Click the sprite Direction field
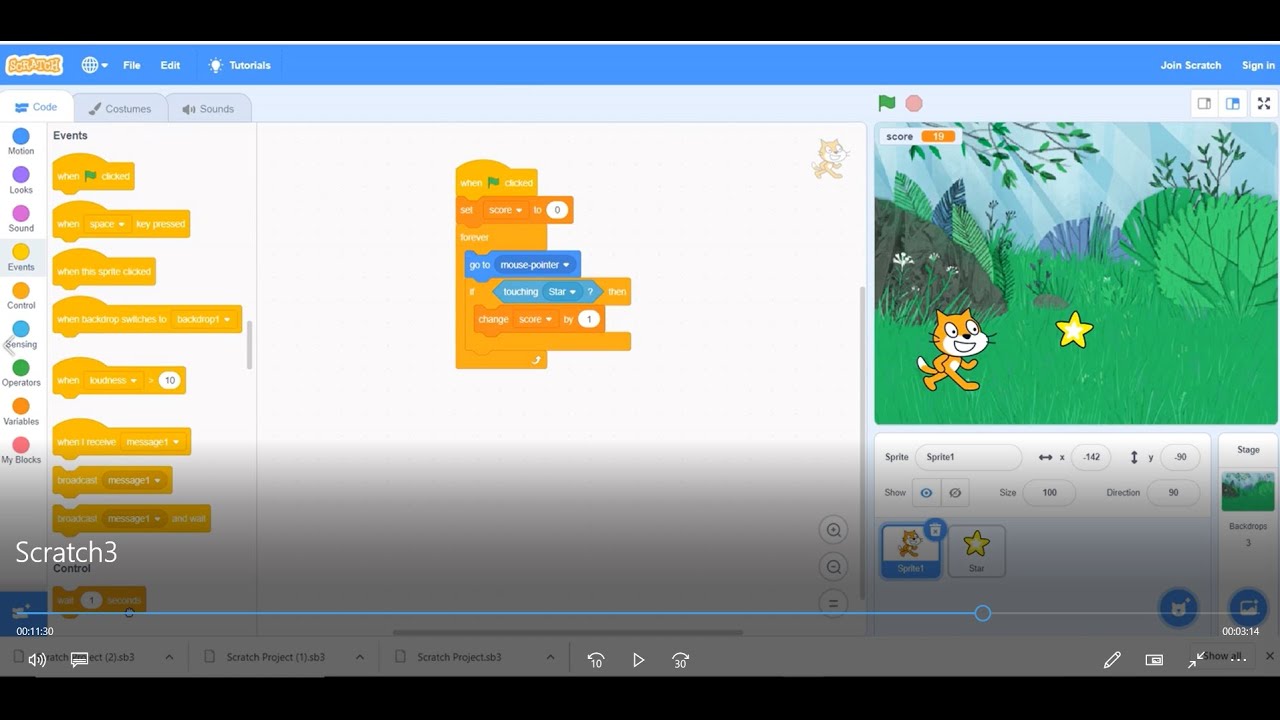Viewport: 1280px width, 720px height. [x=1173, y=492]
